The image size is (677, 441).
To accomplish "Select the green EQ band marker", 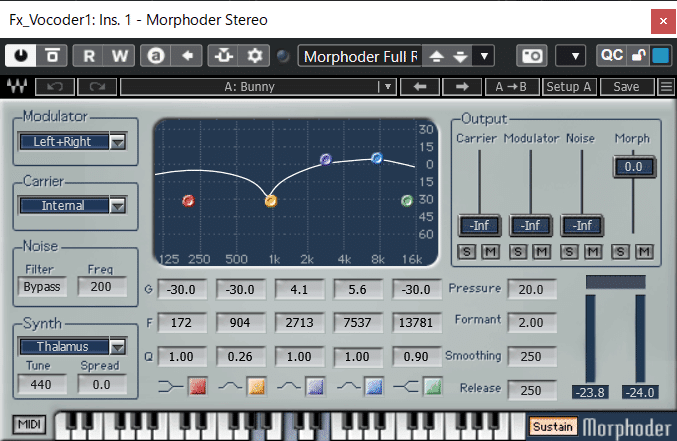I will [407, 201].
